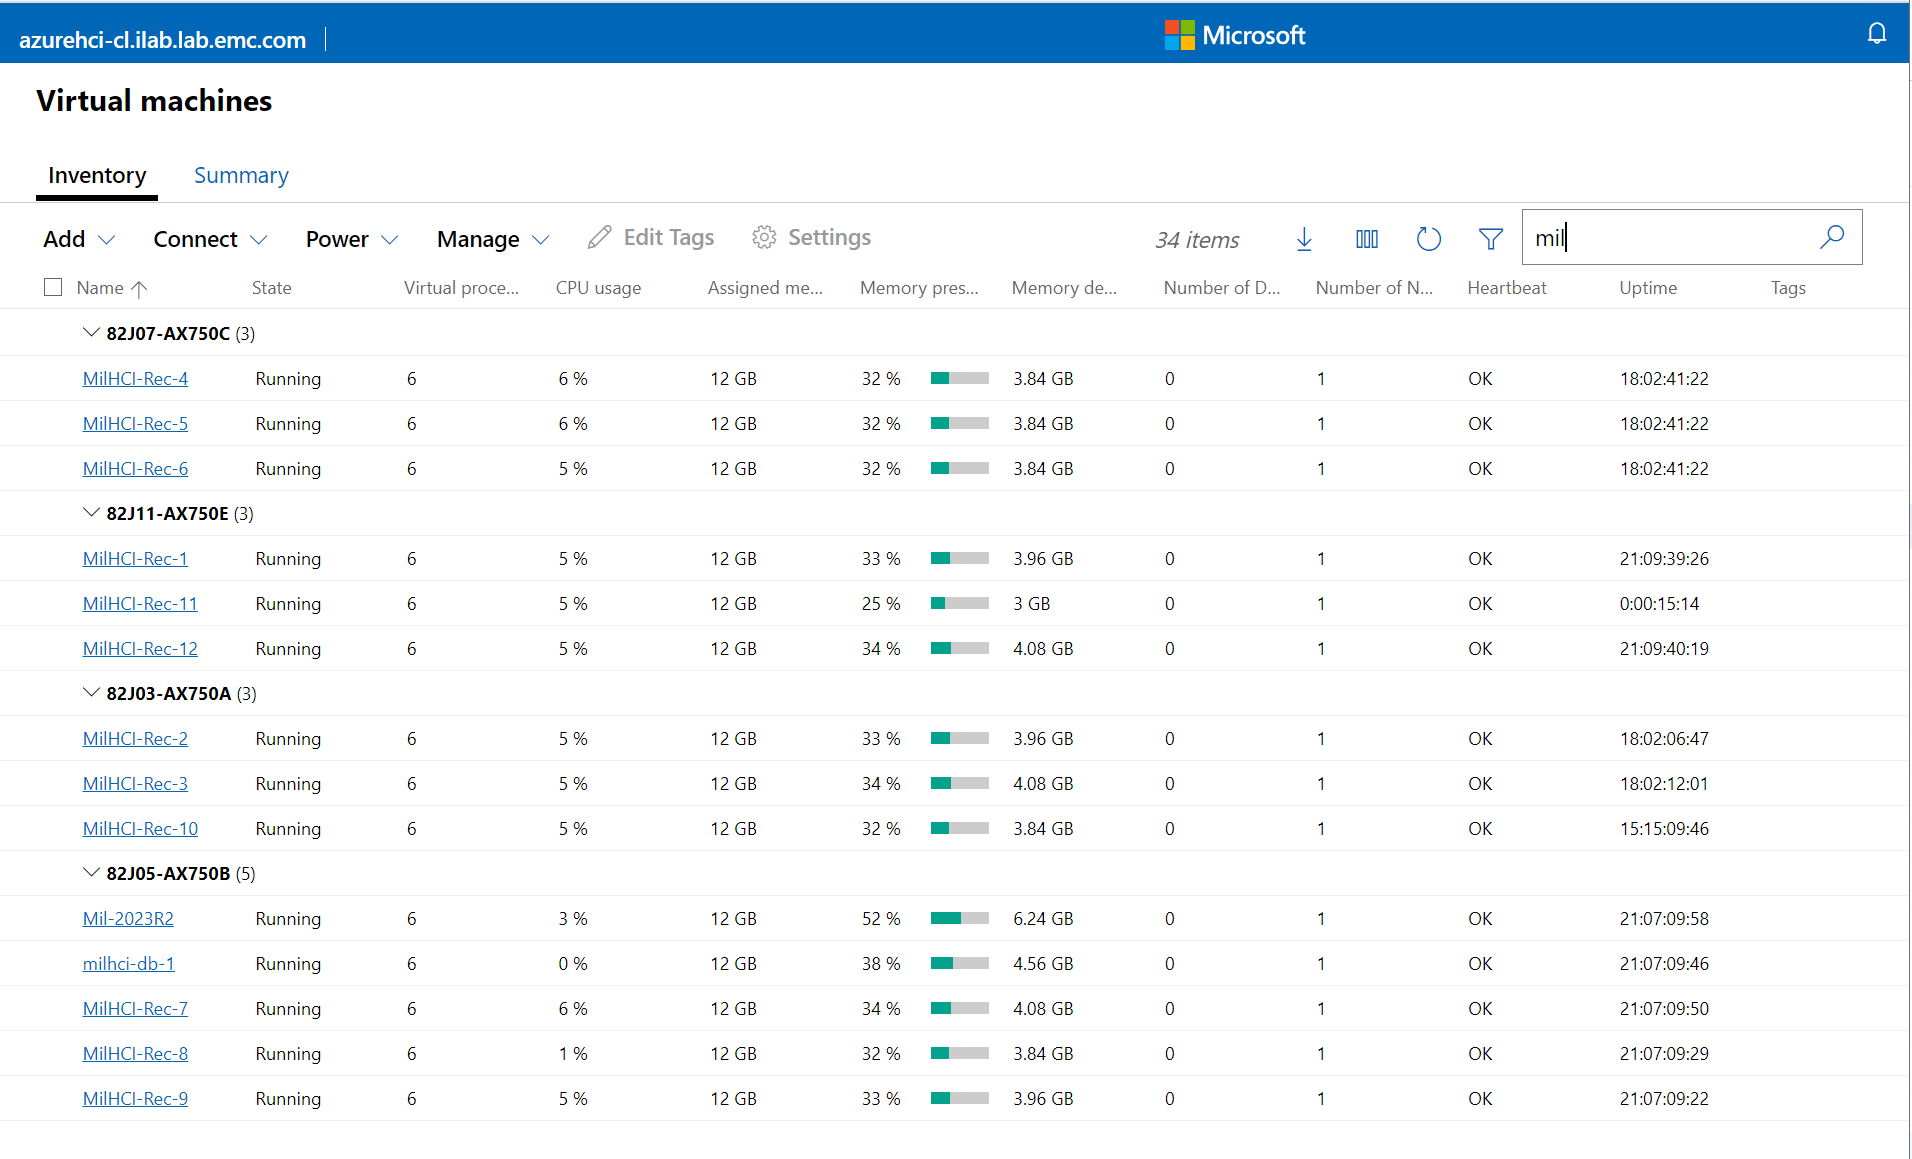This screenshot has height=1159, width=1912.
Task: Open the MilHCI-Rec-11 virtual machine
Action: [x=140, y=604]
